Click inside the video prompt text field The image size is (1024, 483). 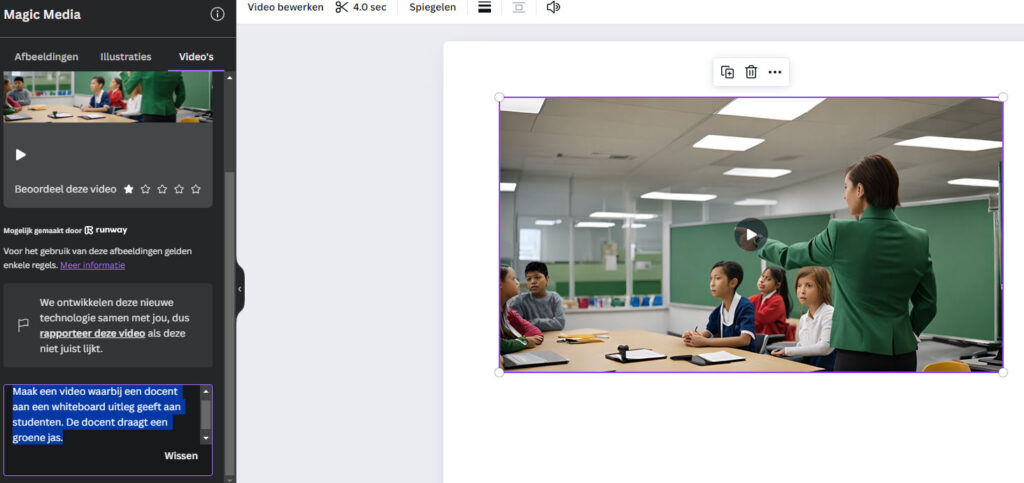point(104,414)
